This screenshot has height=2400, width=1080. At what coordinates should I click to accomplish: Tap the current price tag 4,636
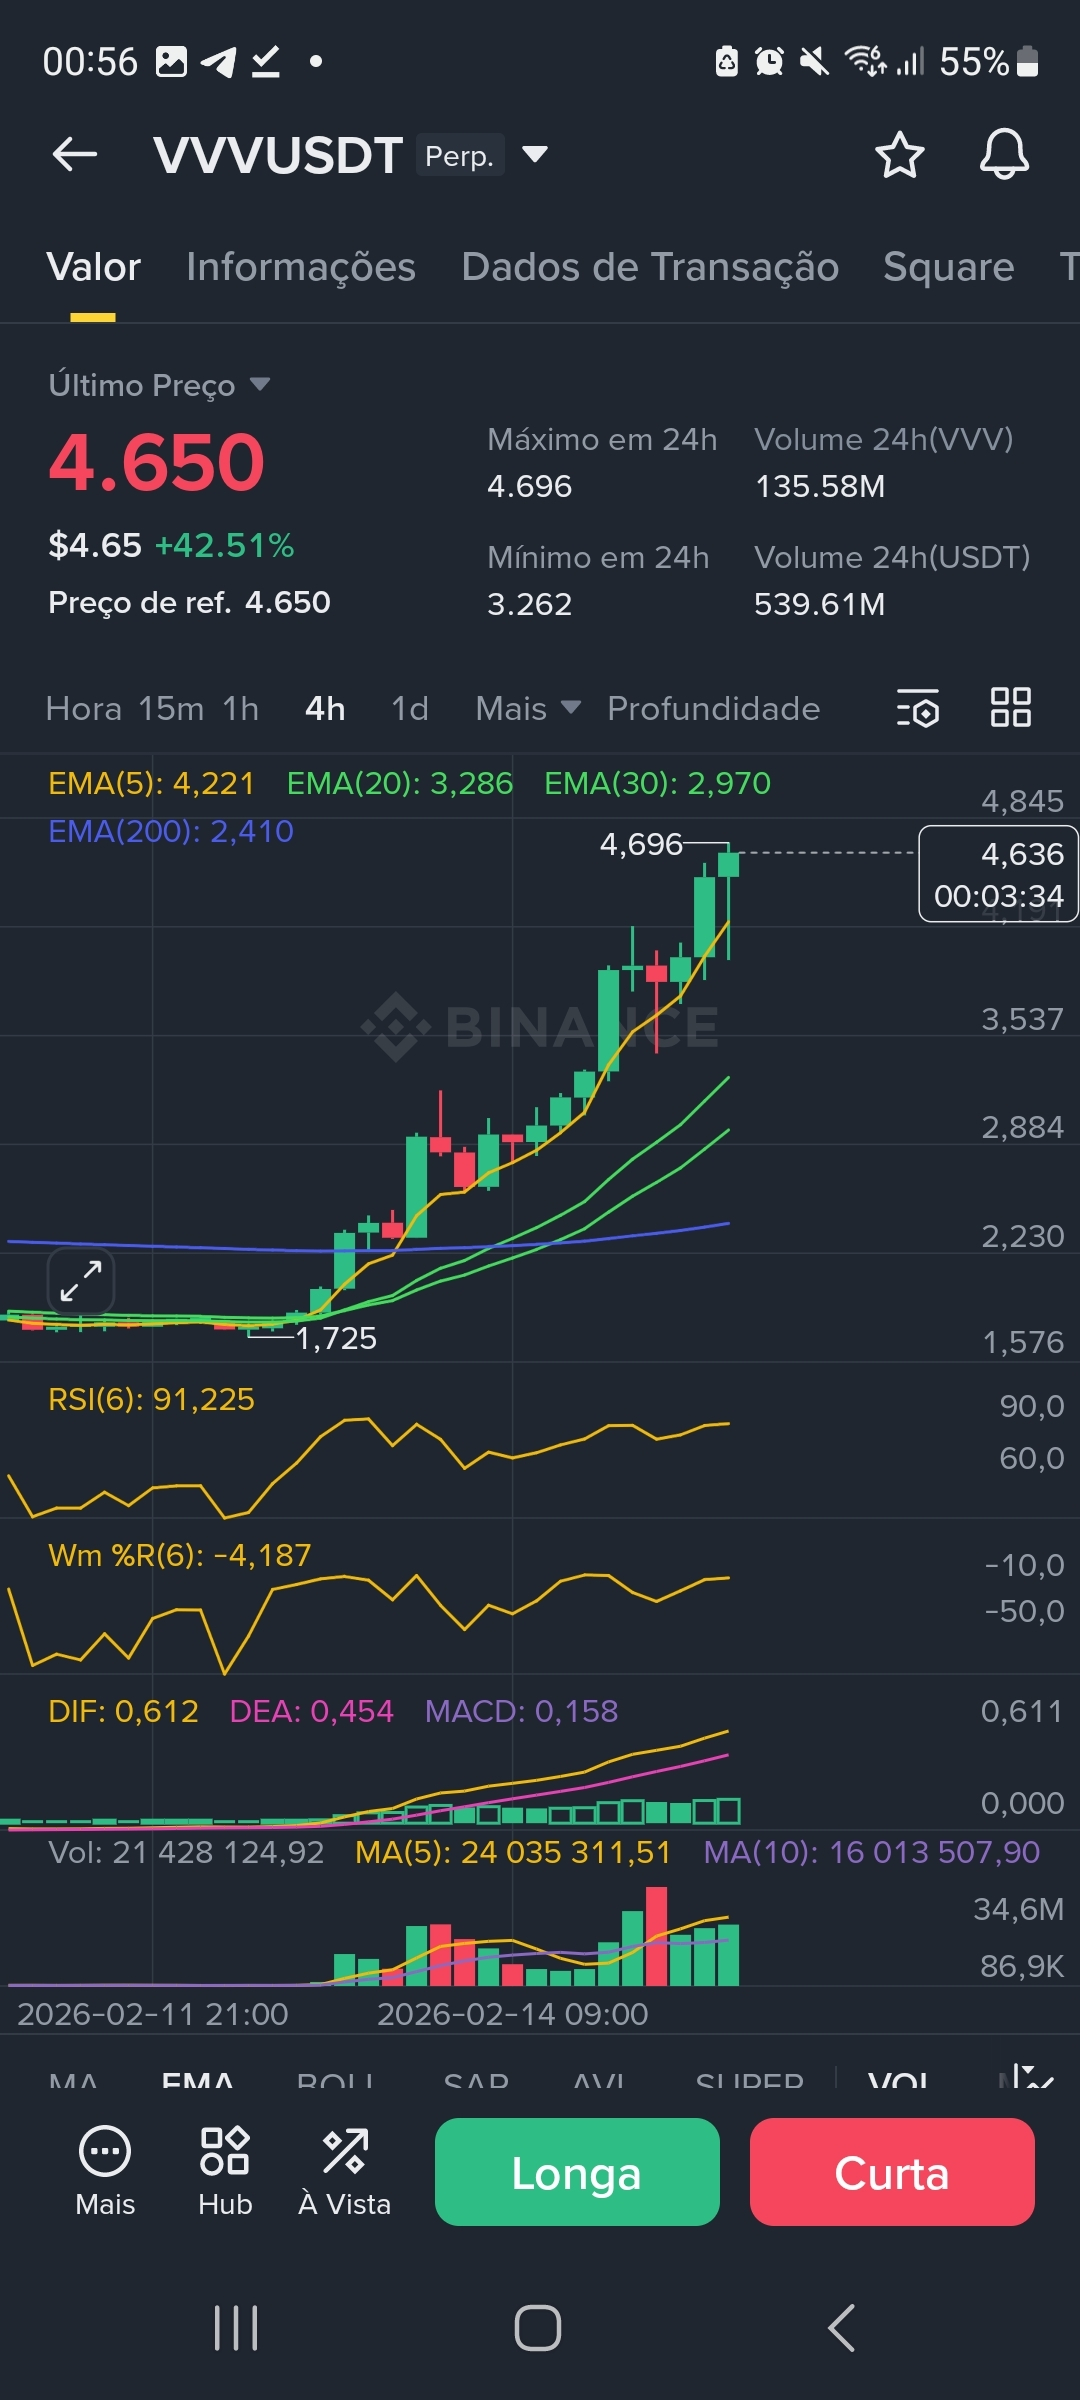click(x=998, y=874)
